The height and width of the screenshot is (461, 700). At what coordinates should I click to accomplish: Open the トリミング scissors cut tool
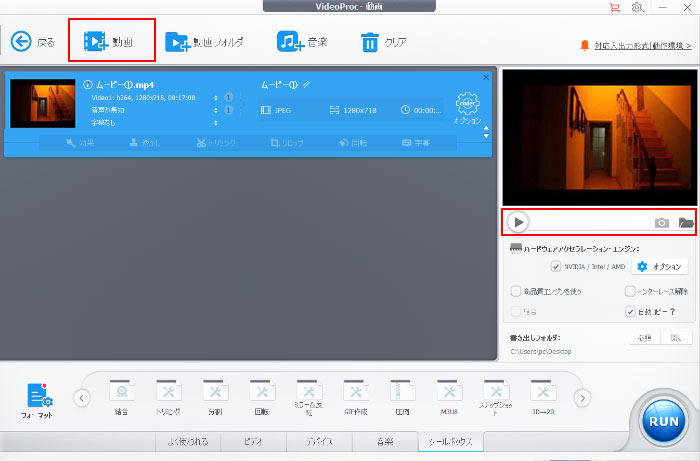[x=216, y=143]
